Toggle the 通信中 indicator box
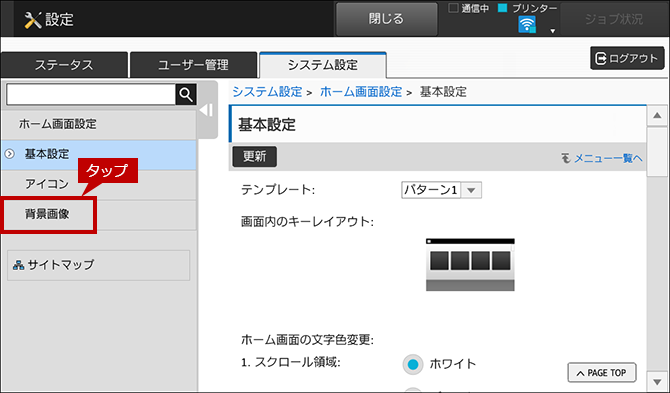670x393 pixels. (x=453, y=8)
